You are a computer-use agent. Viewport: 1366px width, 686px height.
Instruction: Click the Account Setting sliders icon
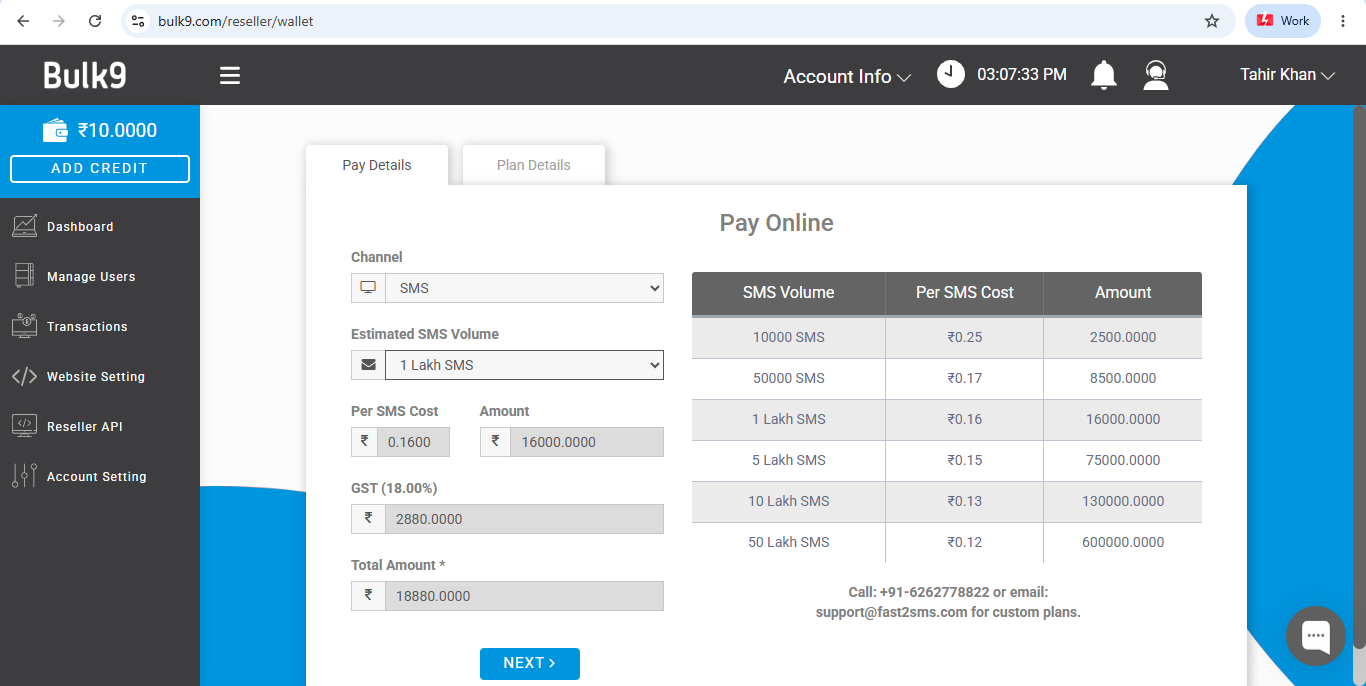(25, 476)
